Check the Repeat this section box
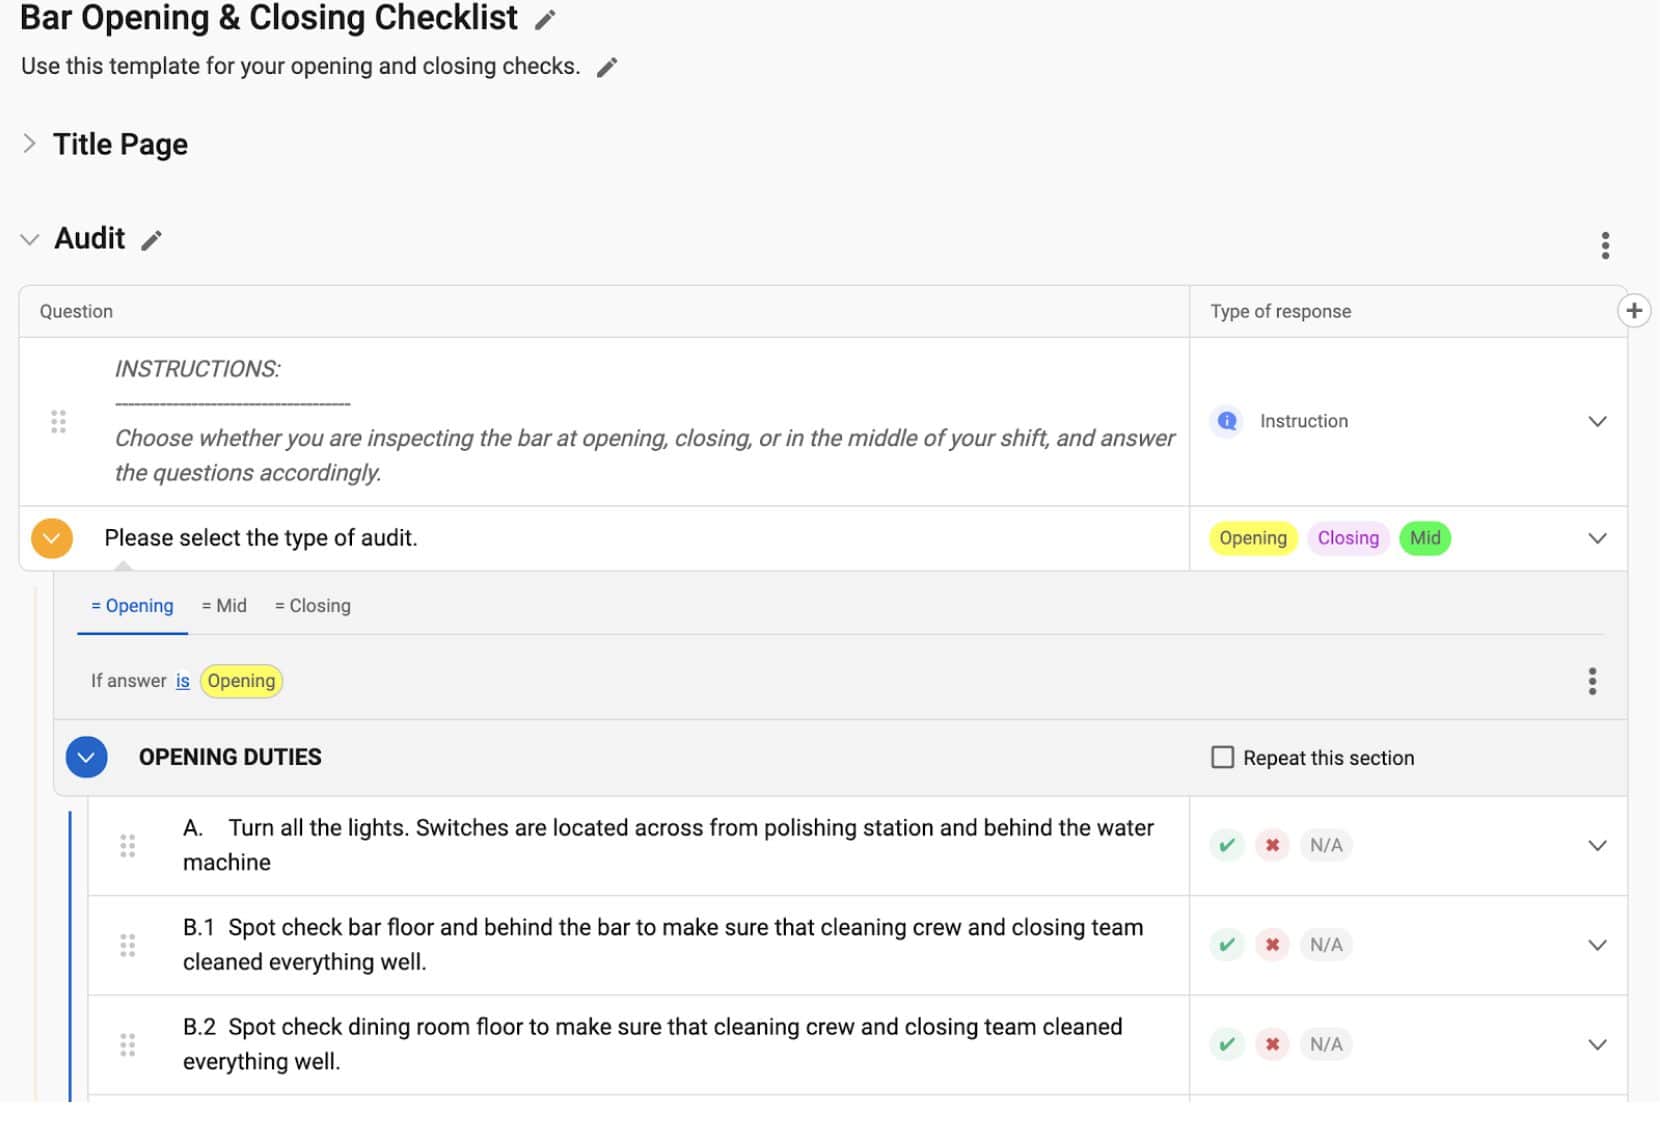 click(x=1222, y=757)
